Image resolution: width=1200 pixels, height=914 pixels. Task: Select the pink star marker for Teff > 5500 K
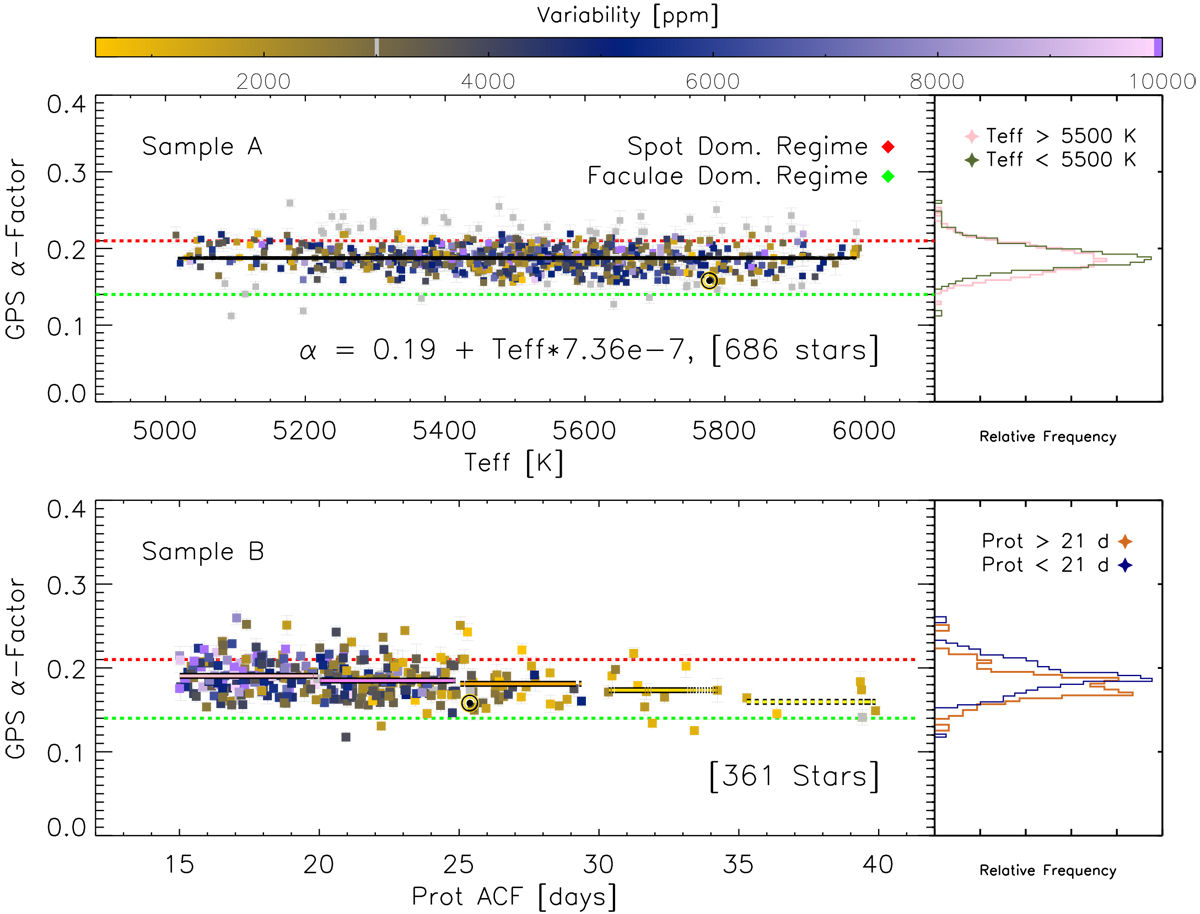click(968, 137)
